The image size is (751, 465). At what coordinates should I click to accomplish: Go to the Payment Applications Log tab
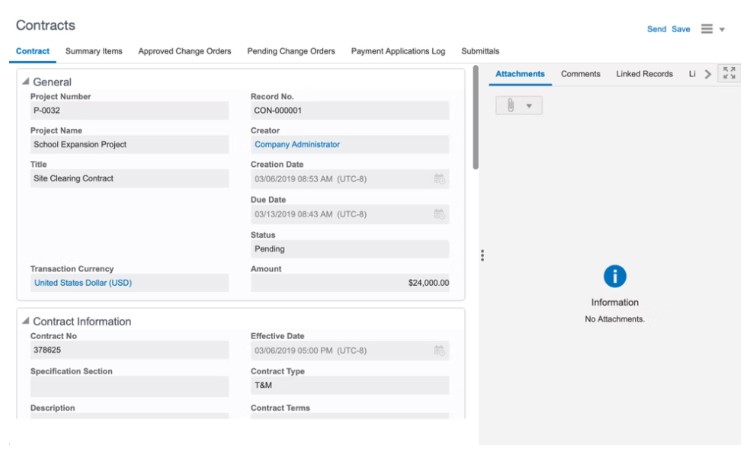click(x=398, y=51)
